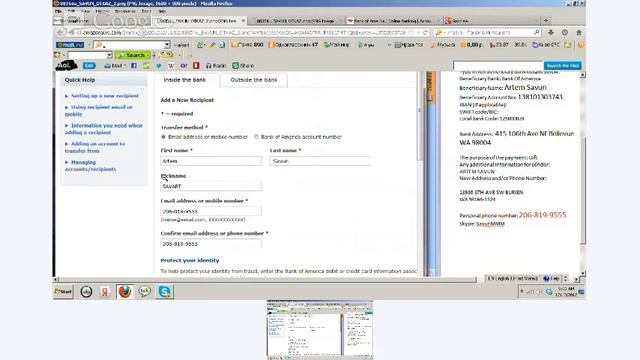Switch to the Bank of America Online Banking tab
This screenshot has width=640, height=360.
[x=393, y=20]
